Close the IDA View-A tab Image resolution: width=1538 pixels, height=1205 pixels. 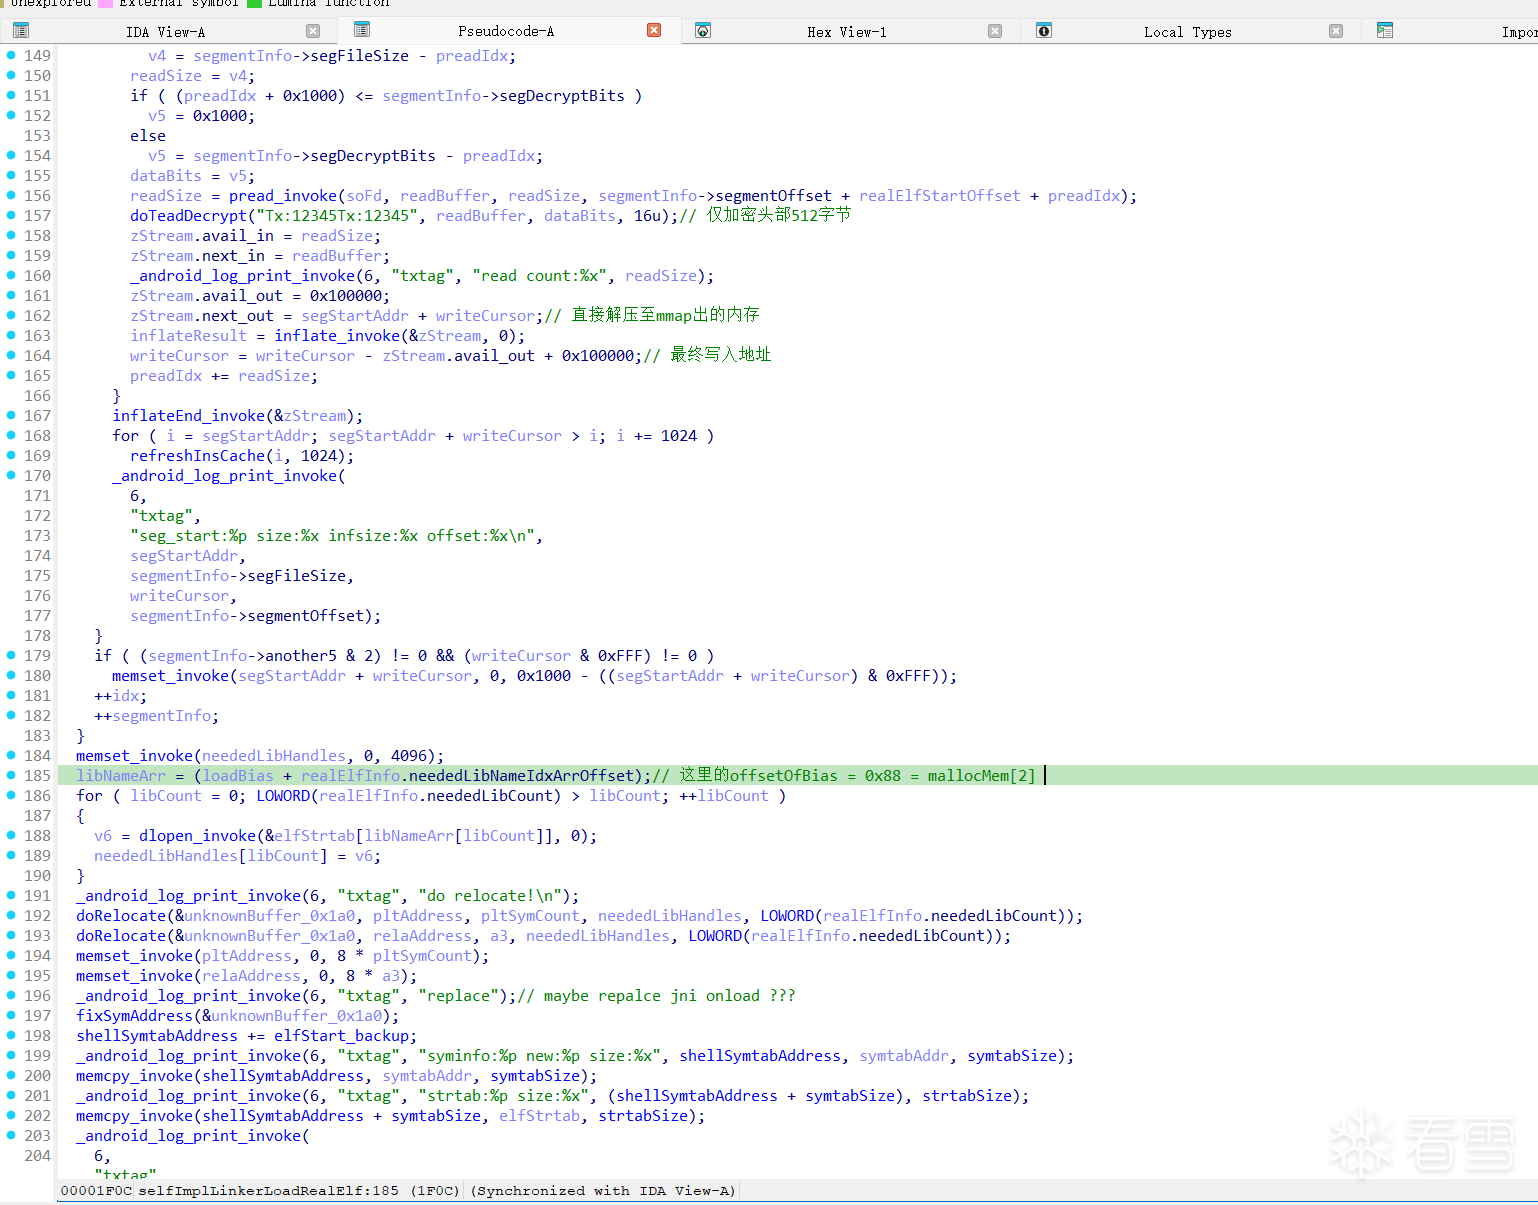click(313, 31)
